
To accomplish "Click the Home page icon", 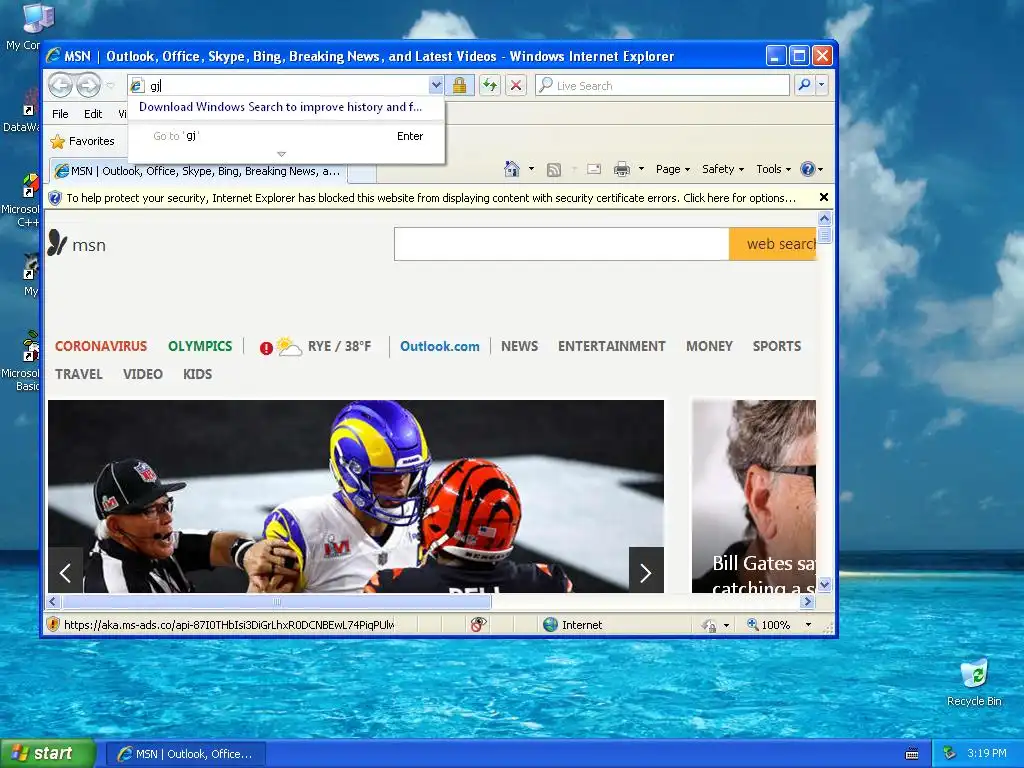I will (512, 169).
